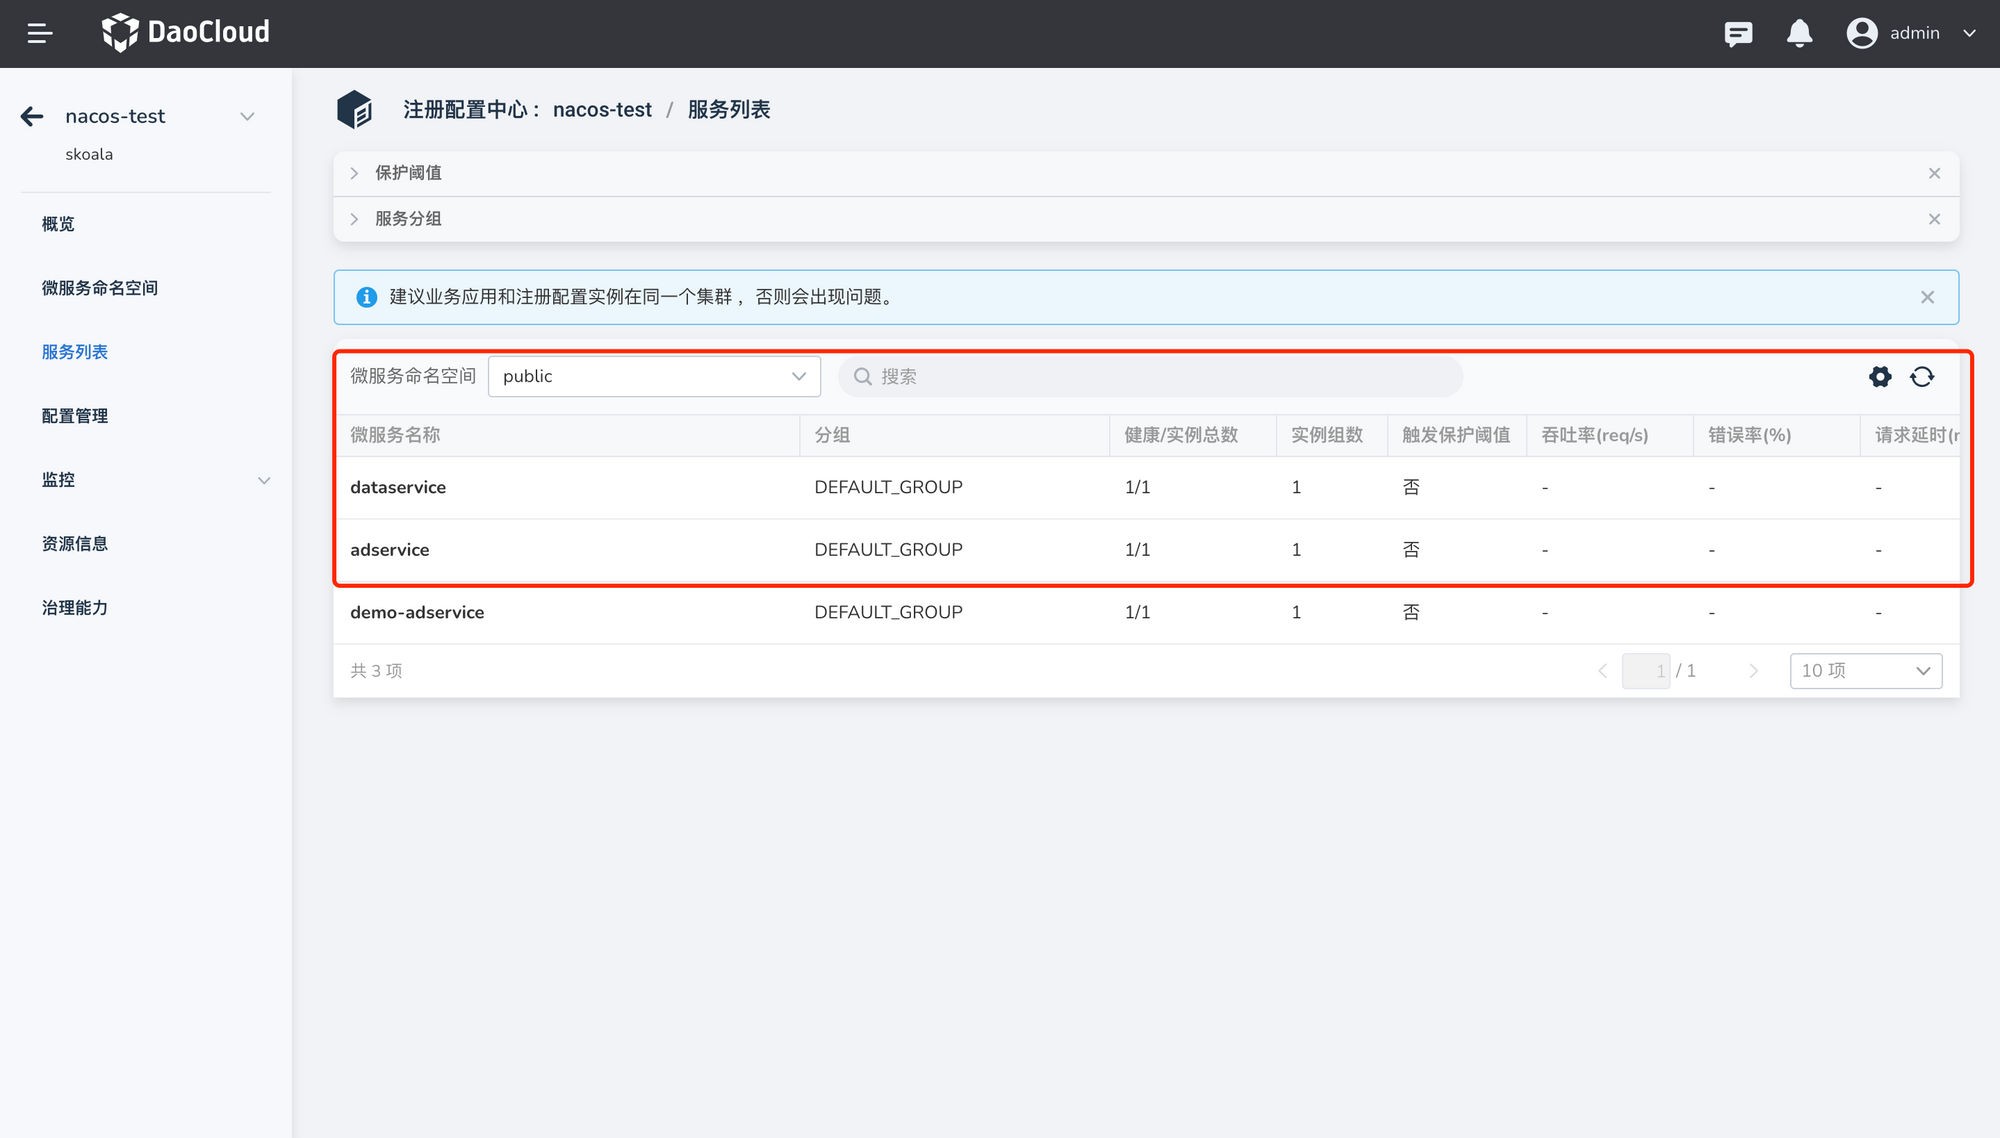Open the 概览 overview page
Screen dimensions: 2000x1138
[x=58, y=224]
